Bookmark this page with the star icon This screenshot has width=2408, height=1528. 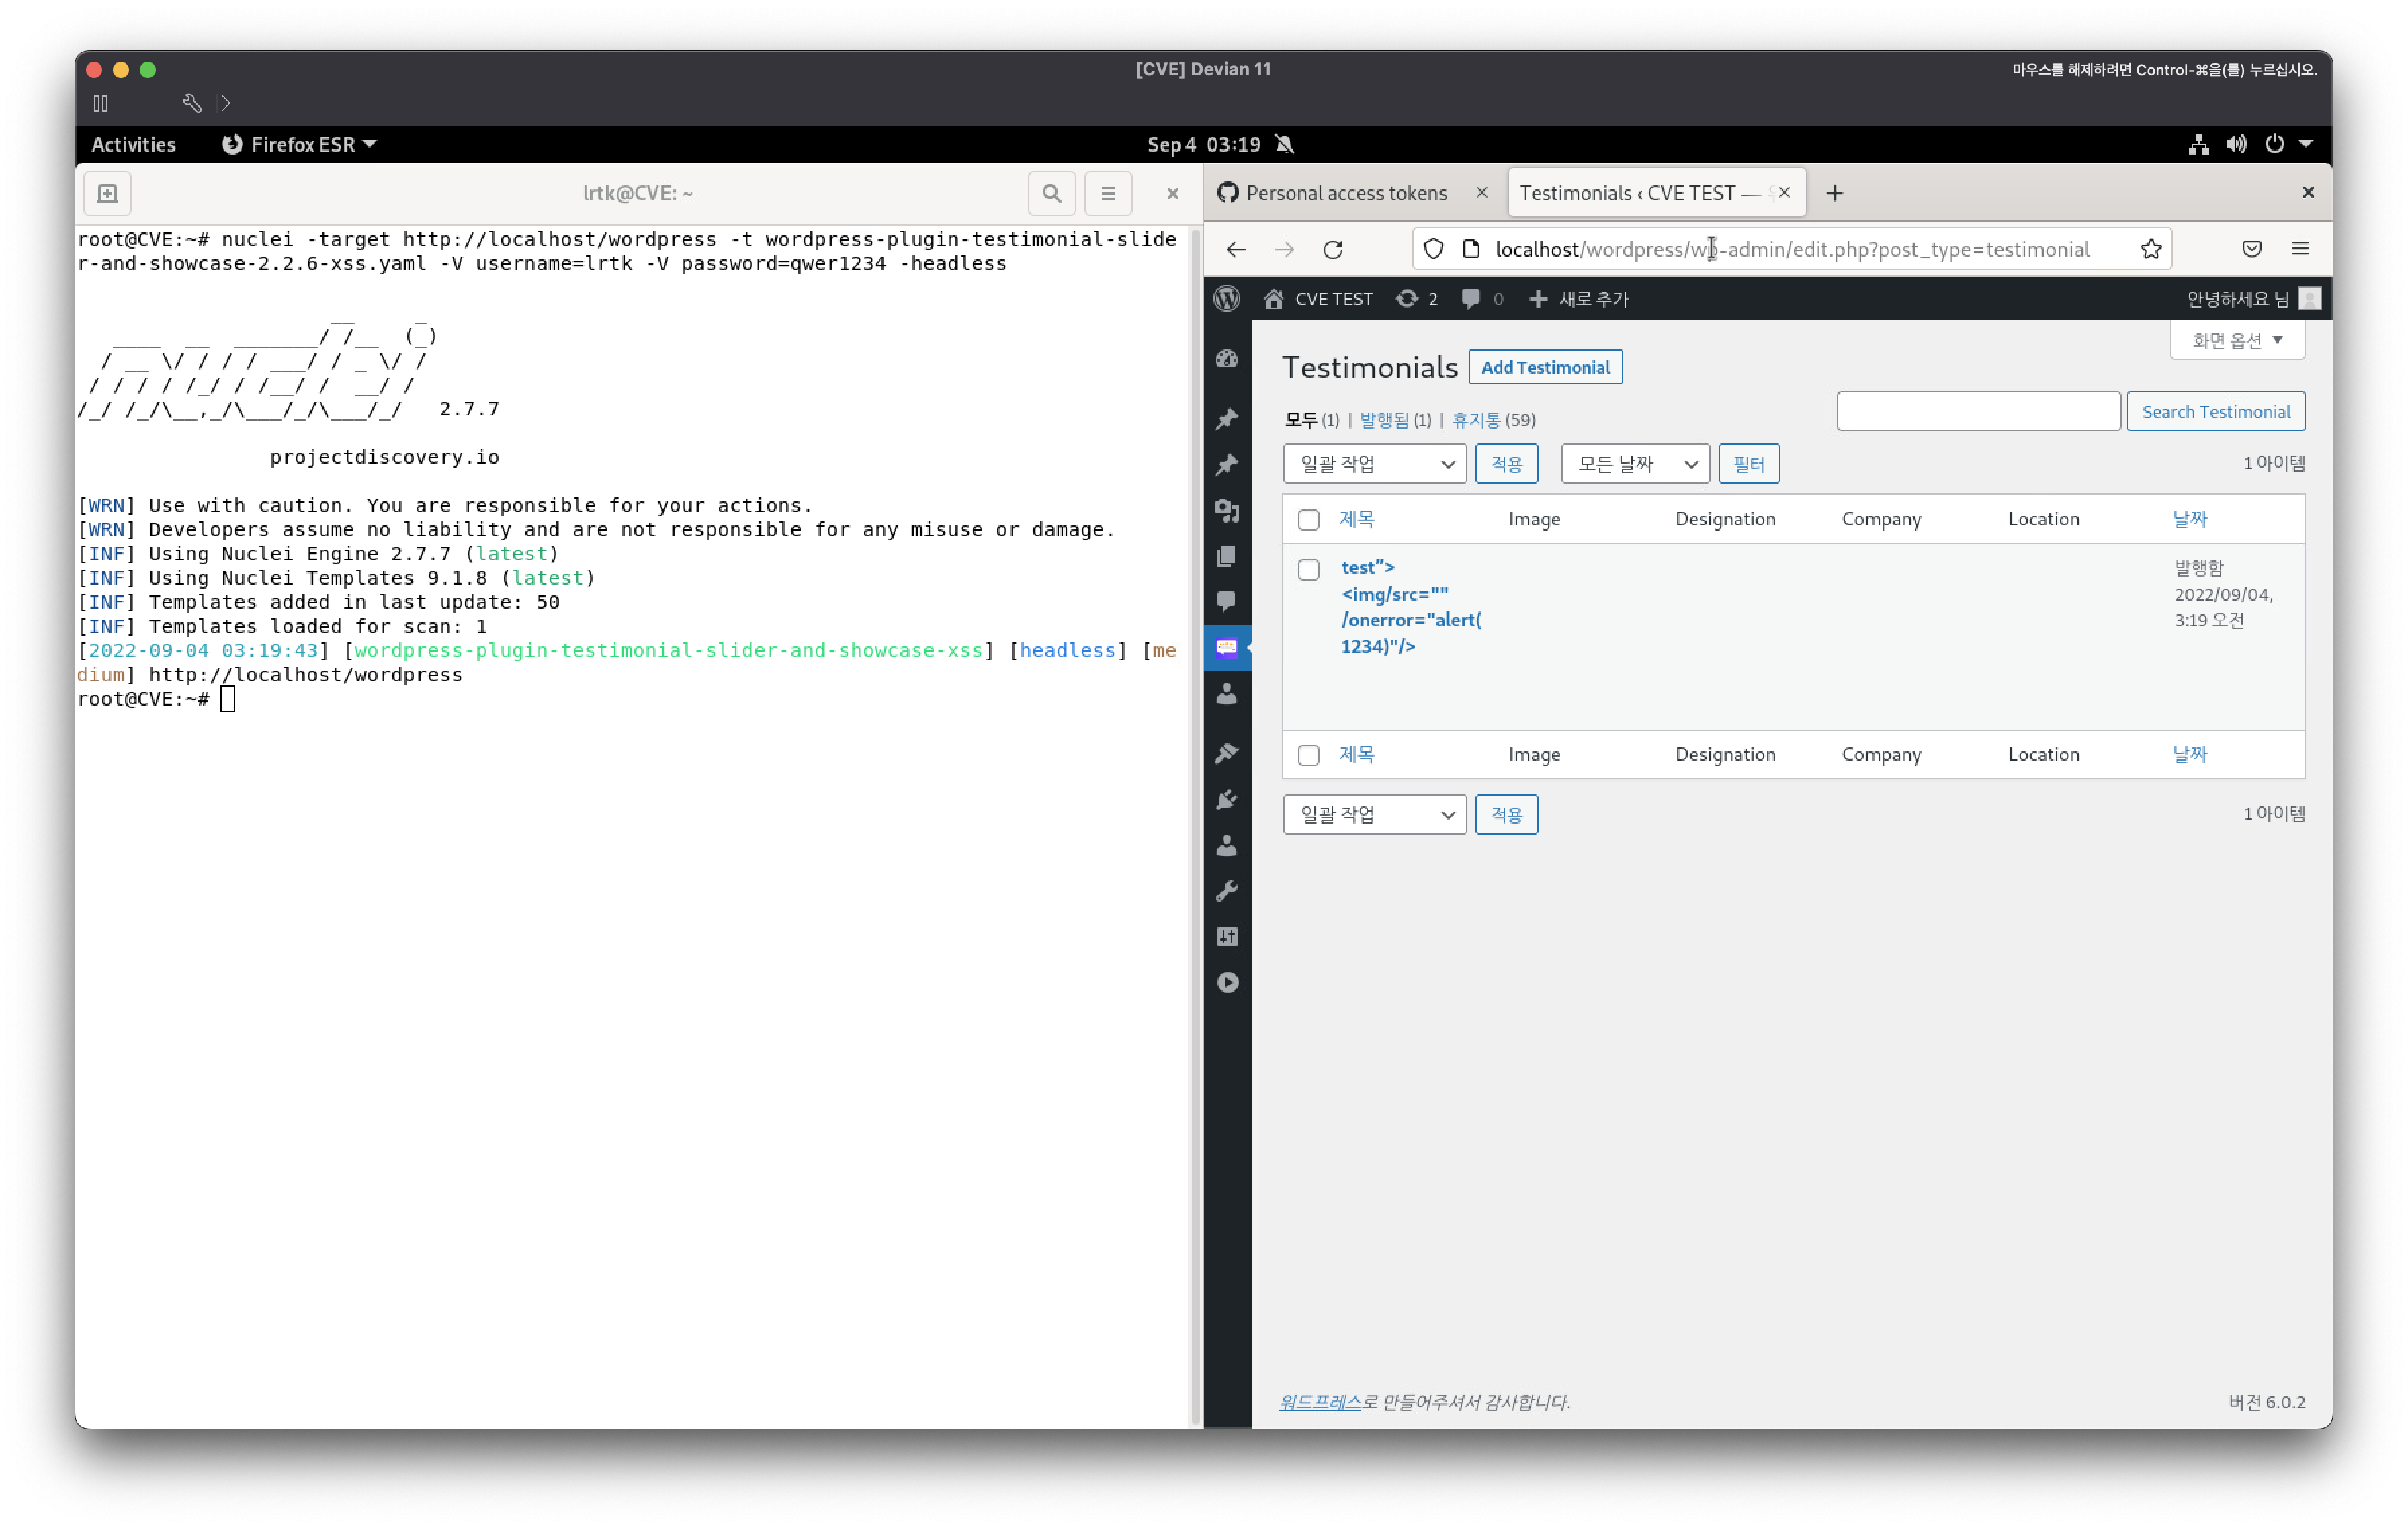pyautogui.click(x=2150, y=249)
